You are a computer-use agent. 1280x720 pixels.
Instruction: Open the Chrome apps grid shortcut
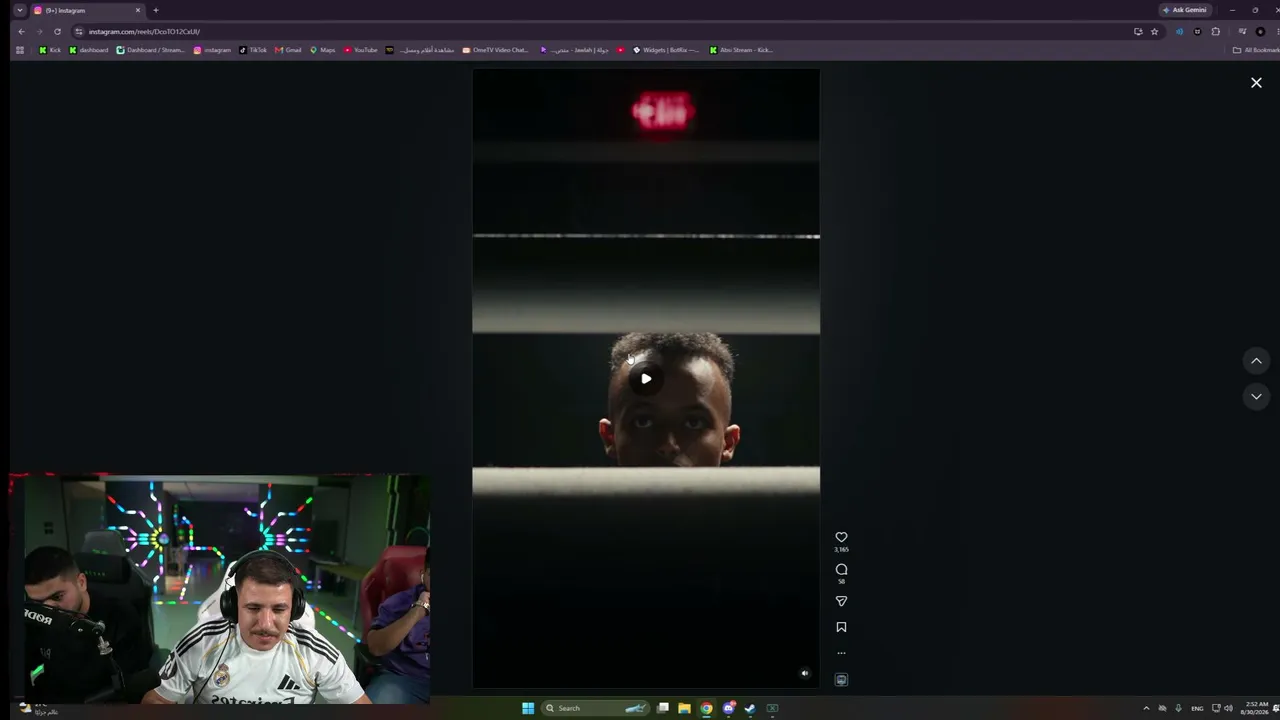coord(20,50)
